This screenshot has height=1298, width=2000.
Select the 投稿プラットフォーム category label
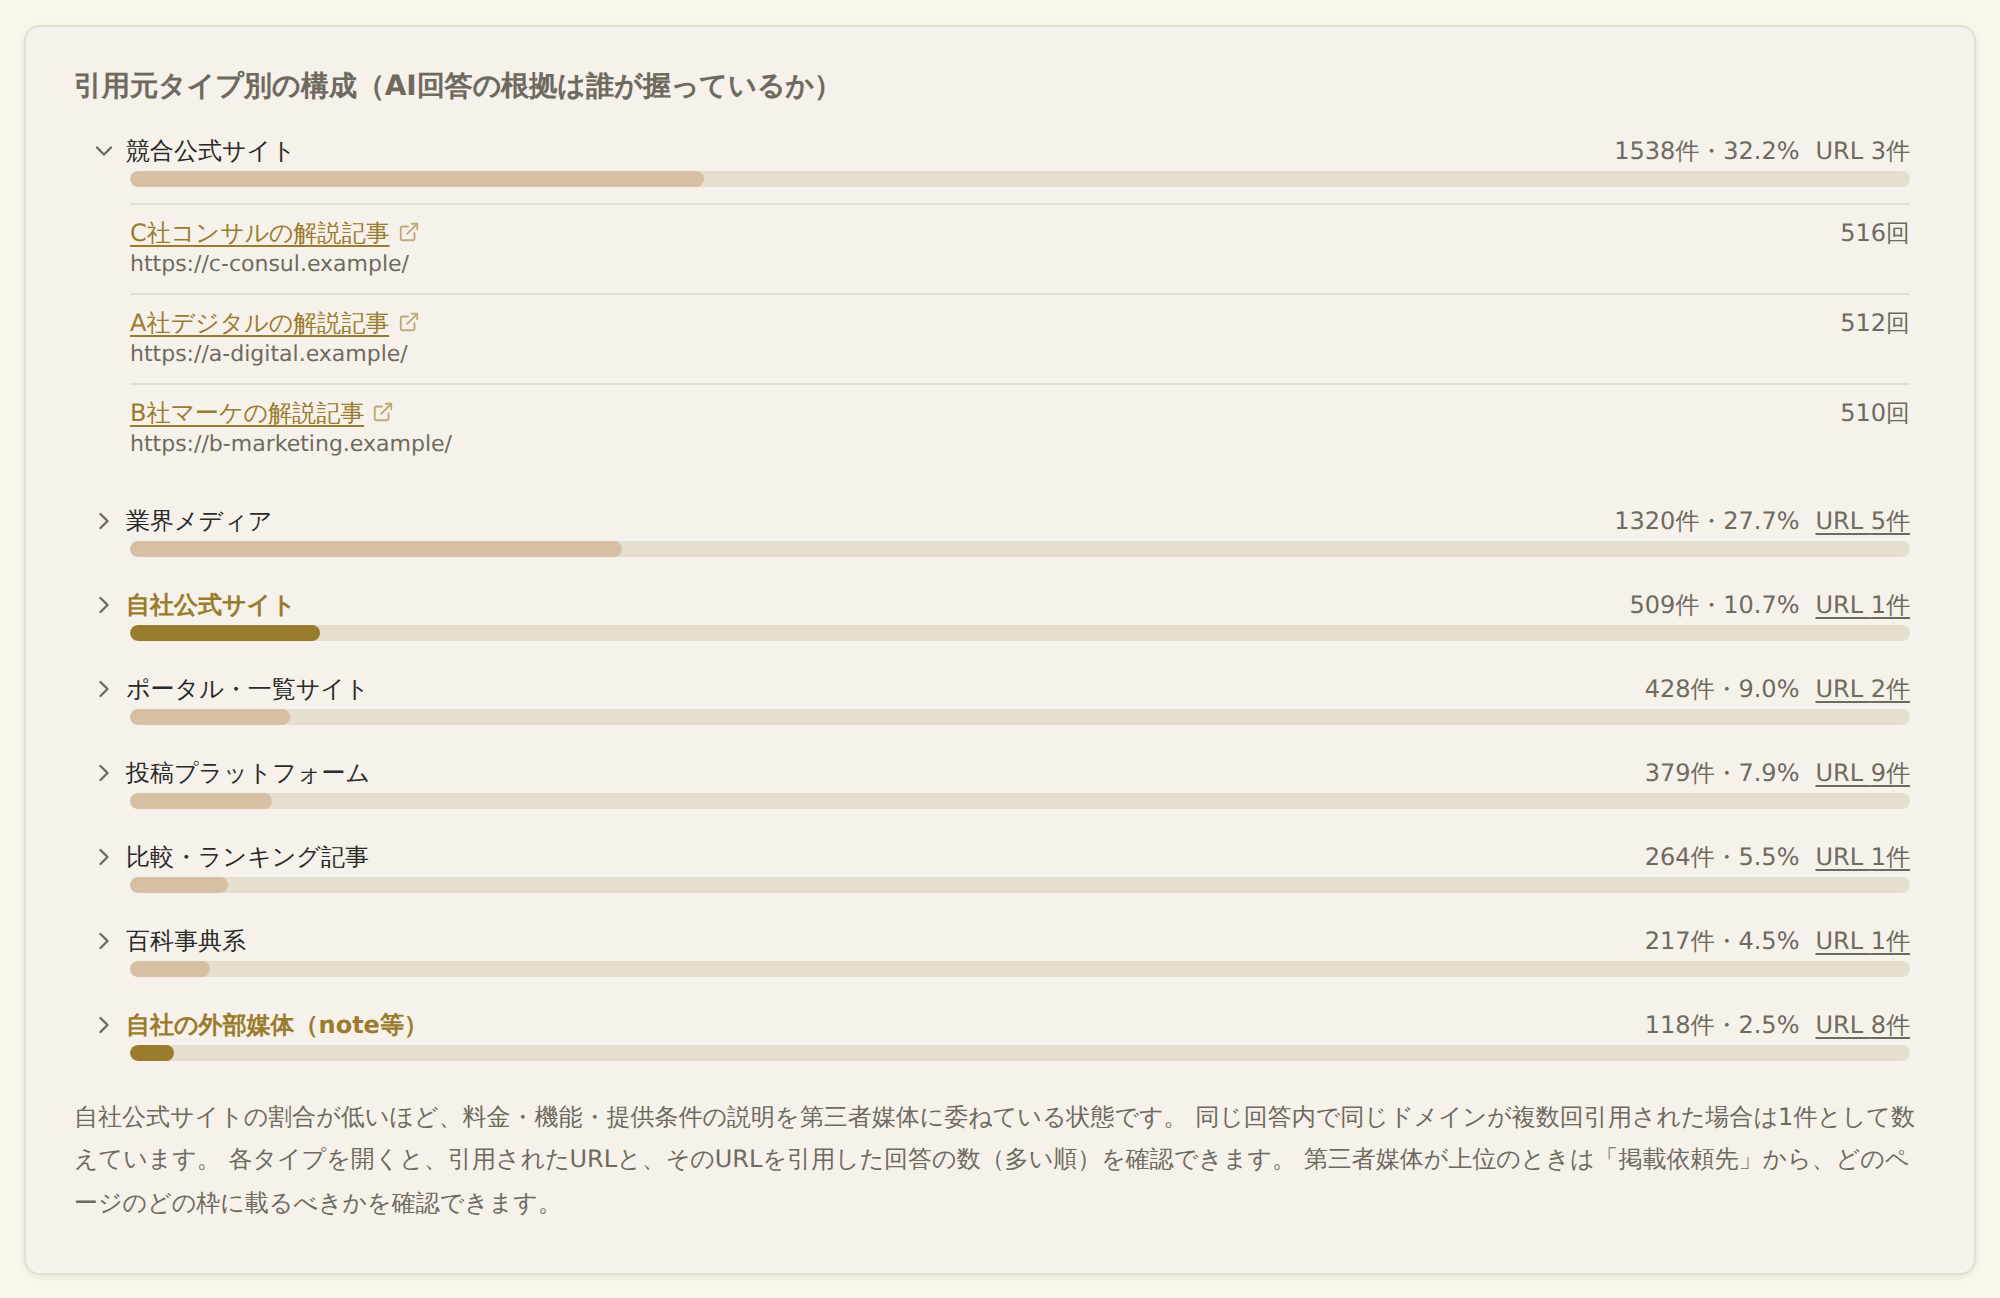[x=247, y=773]
